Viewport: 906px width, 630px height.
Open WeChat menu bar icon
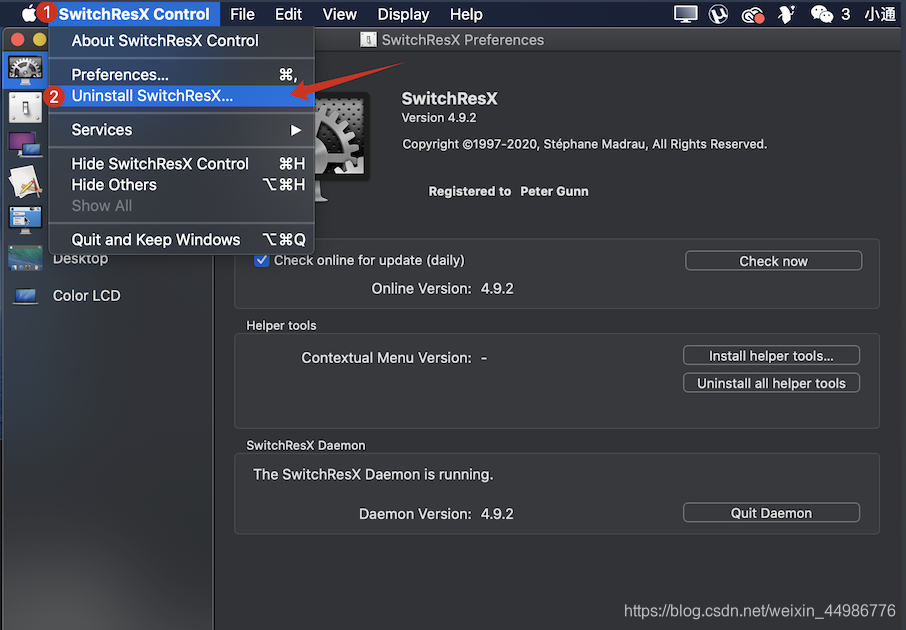(822, 14)
